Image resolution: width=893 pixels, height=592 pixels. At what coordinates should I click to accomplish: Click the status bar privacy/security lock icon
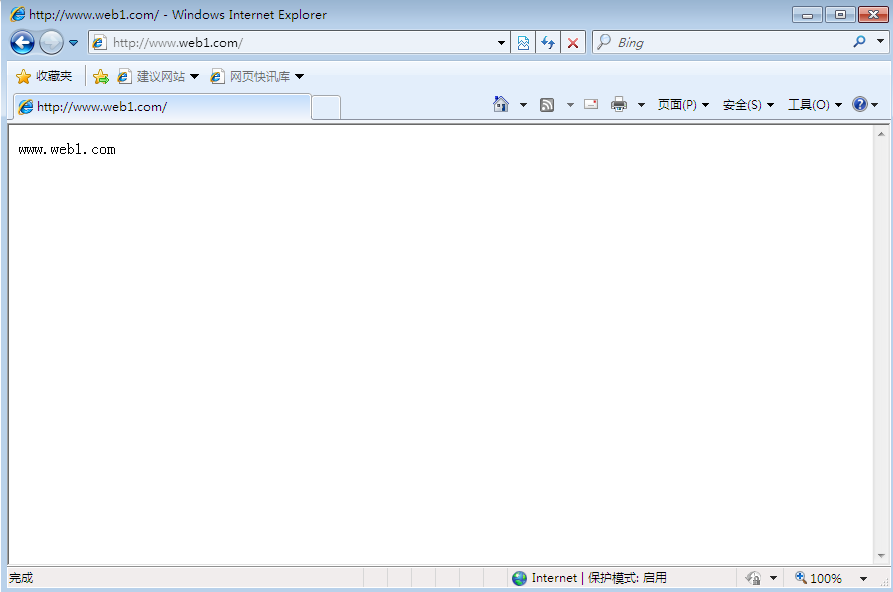pos(753,578)
